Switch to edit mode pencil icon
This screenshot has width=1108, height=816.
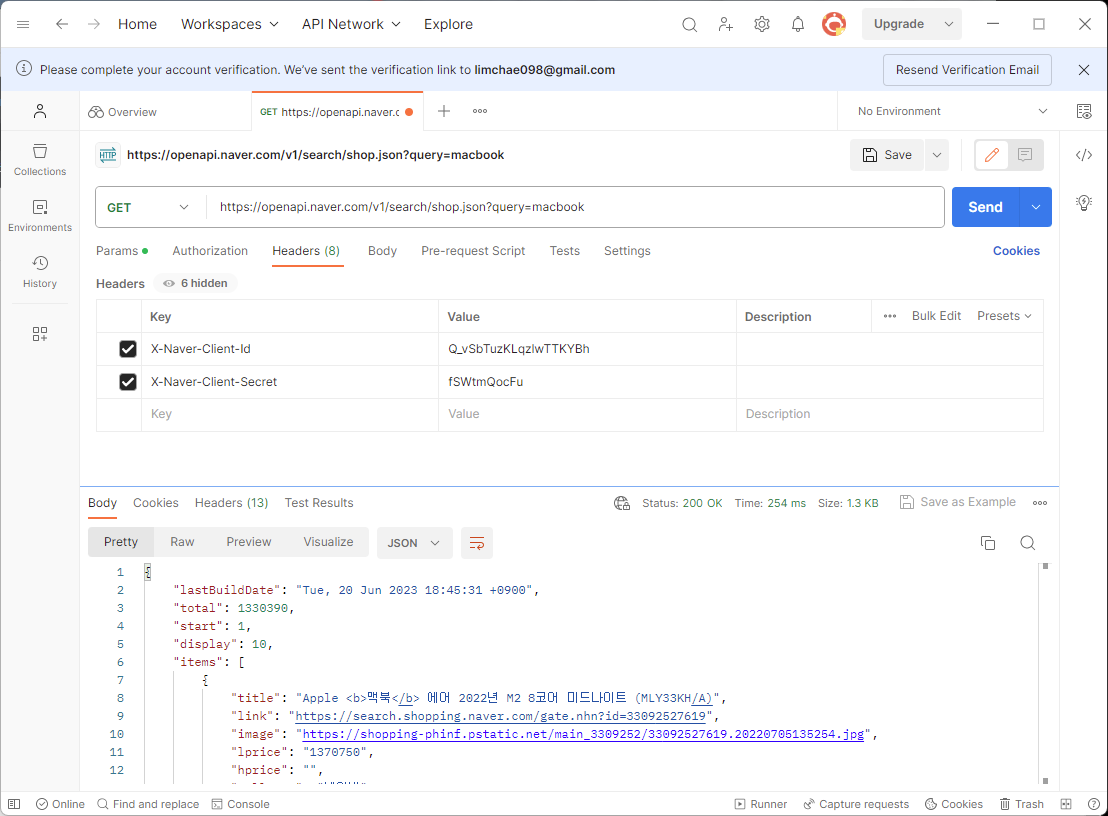point(991,155)
